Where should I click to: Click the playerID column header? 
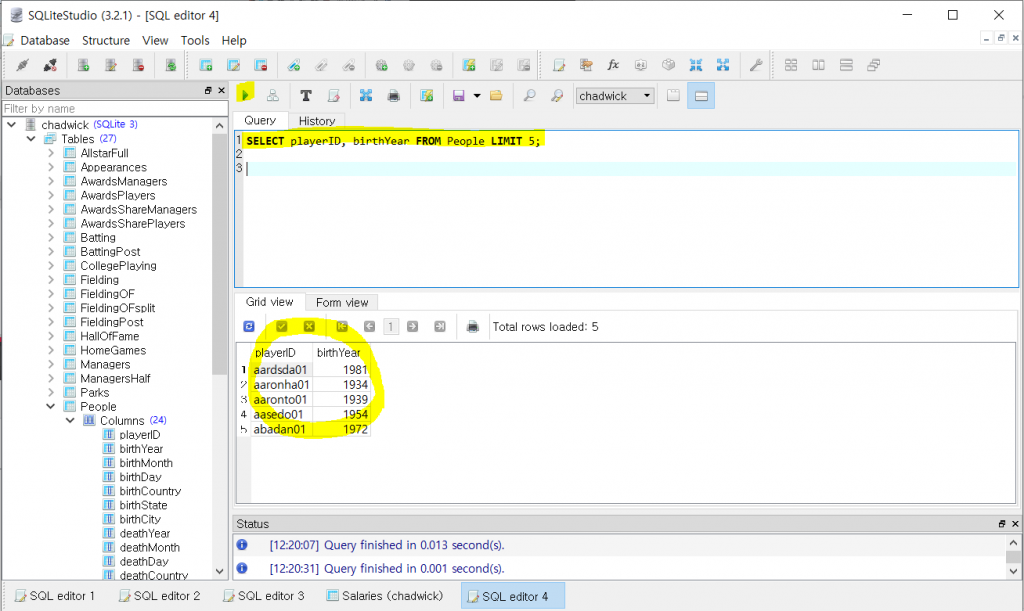click(x=276, y=352)
